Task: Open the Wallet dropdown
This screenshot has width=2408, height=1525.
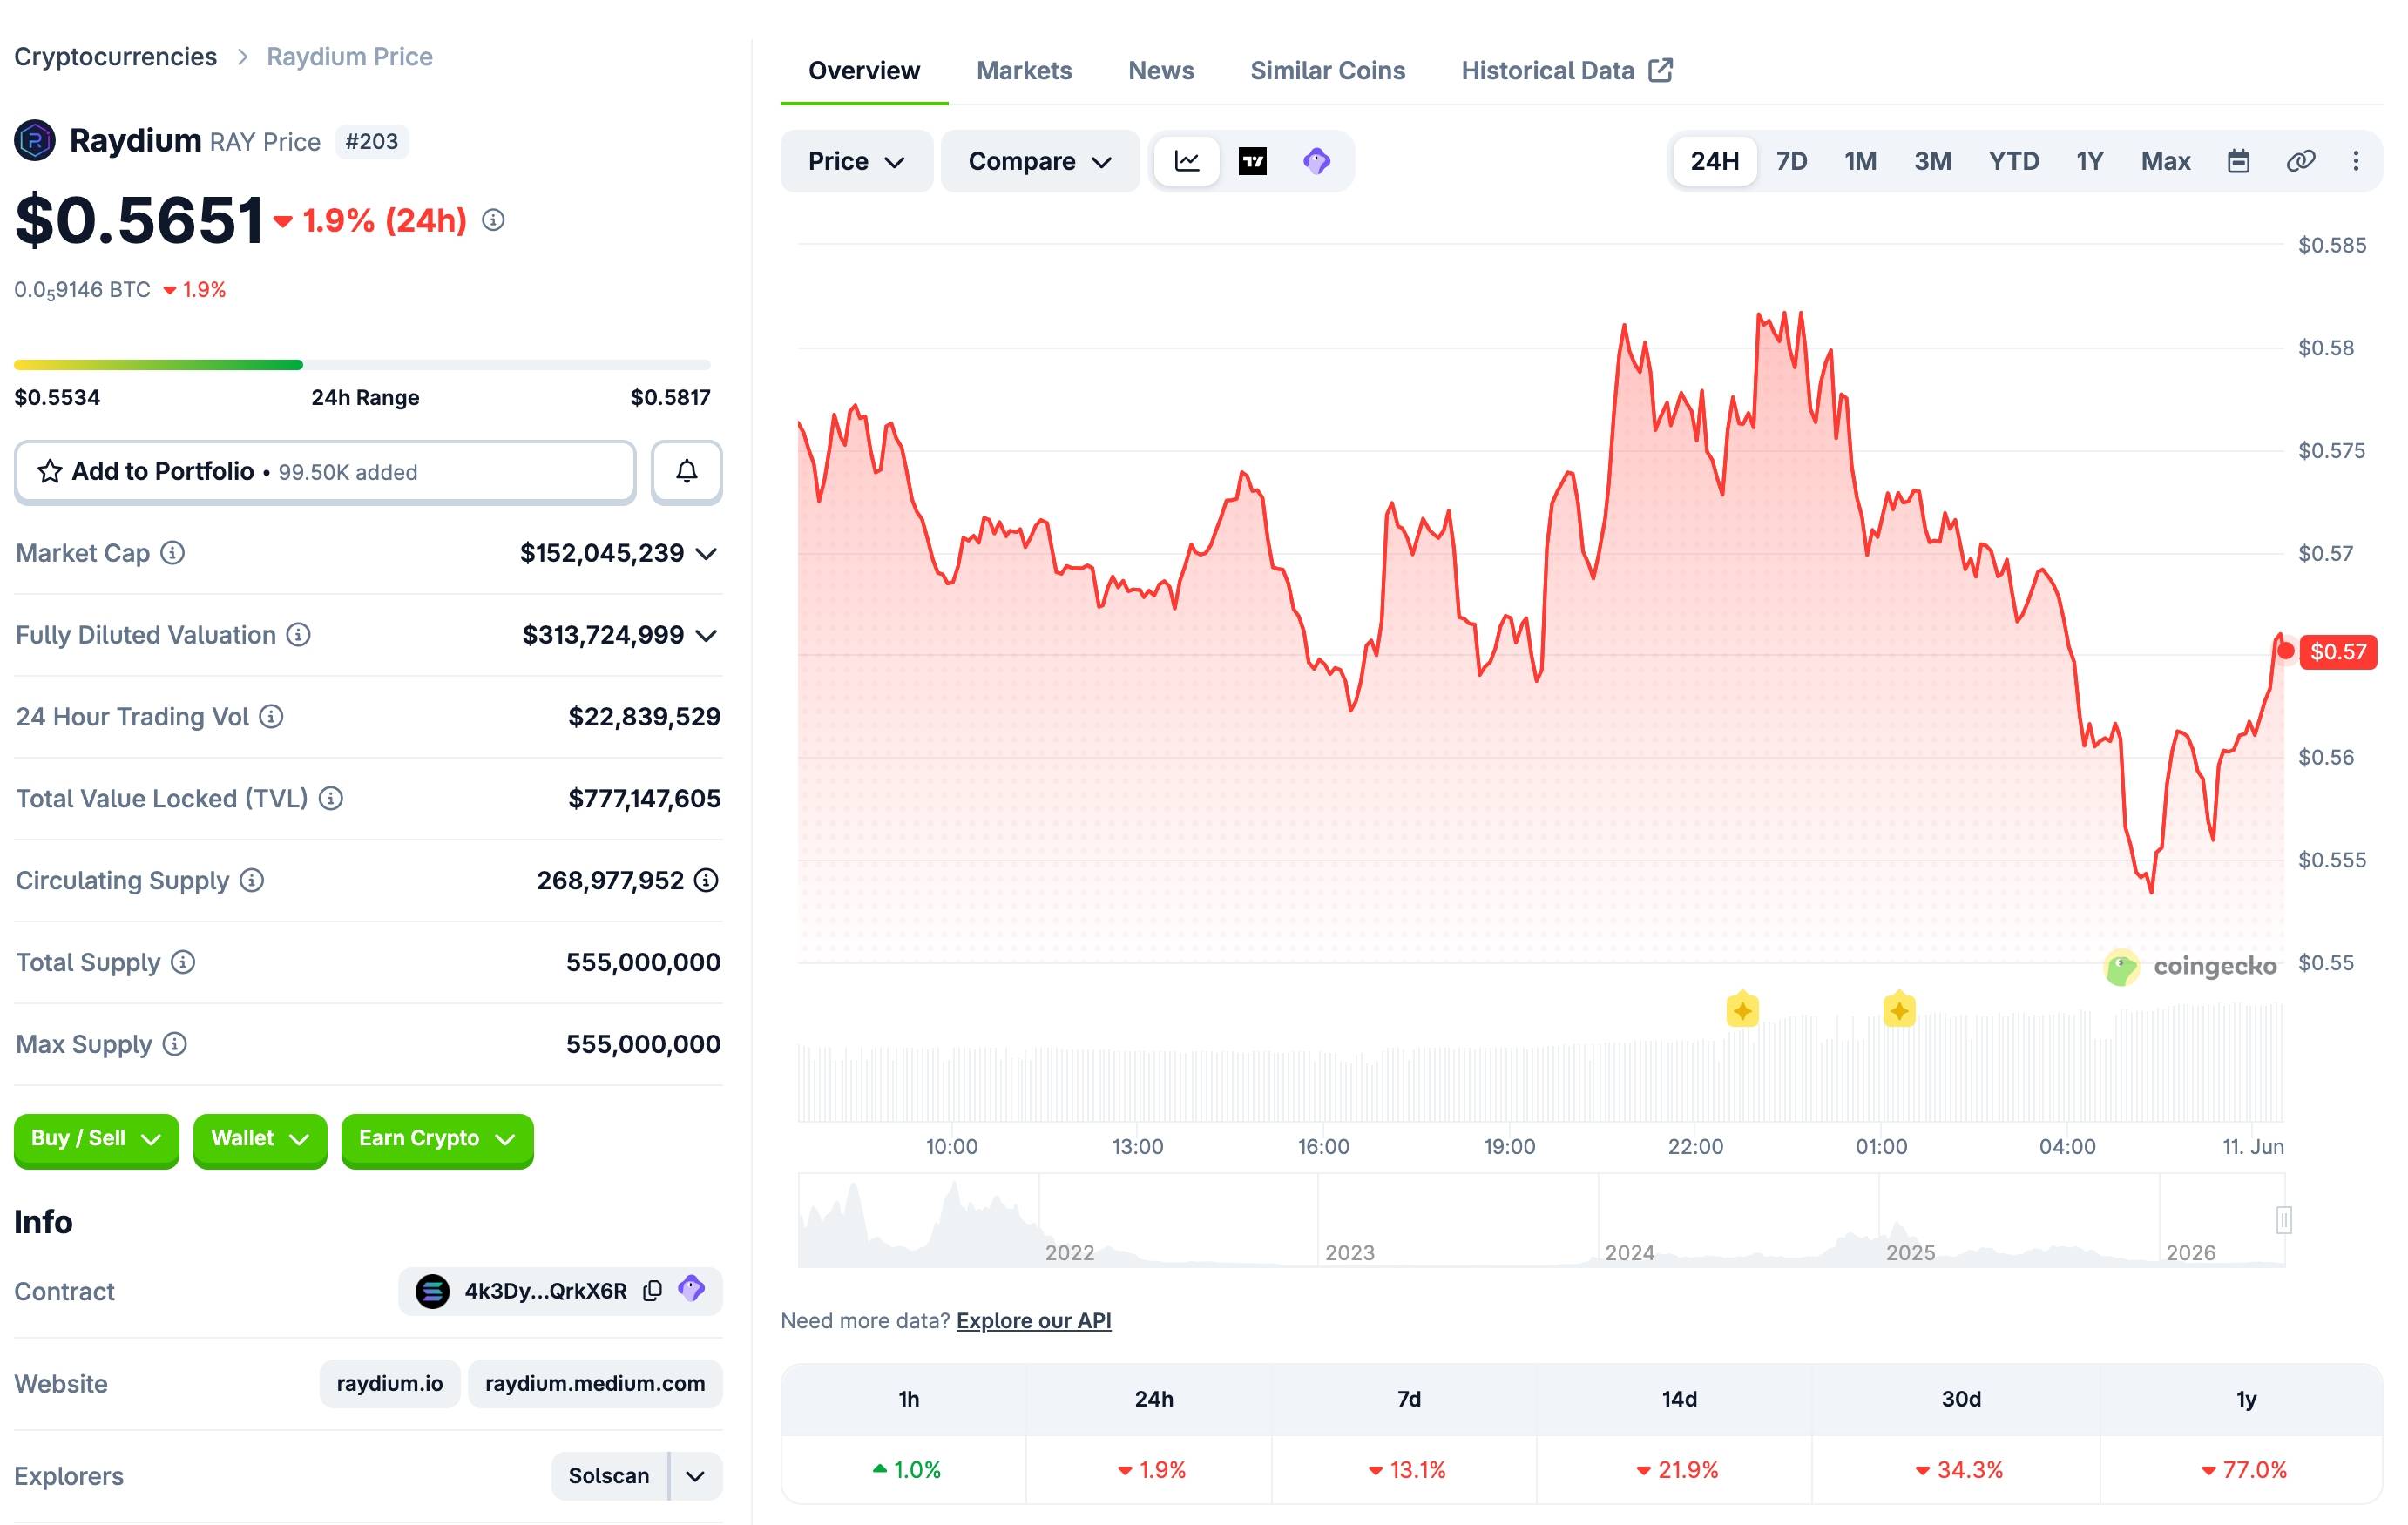Action: click(260, 1139)
